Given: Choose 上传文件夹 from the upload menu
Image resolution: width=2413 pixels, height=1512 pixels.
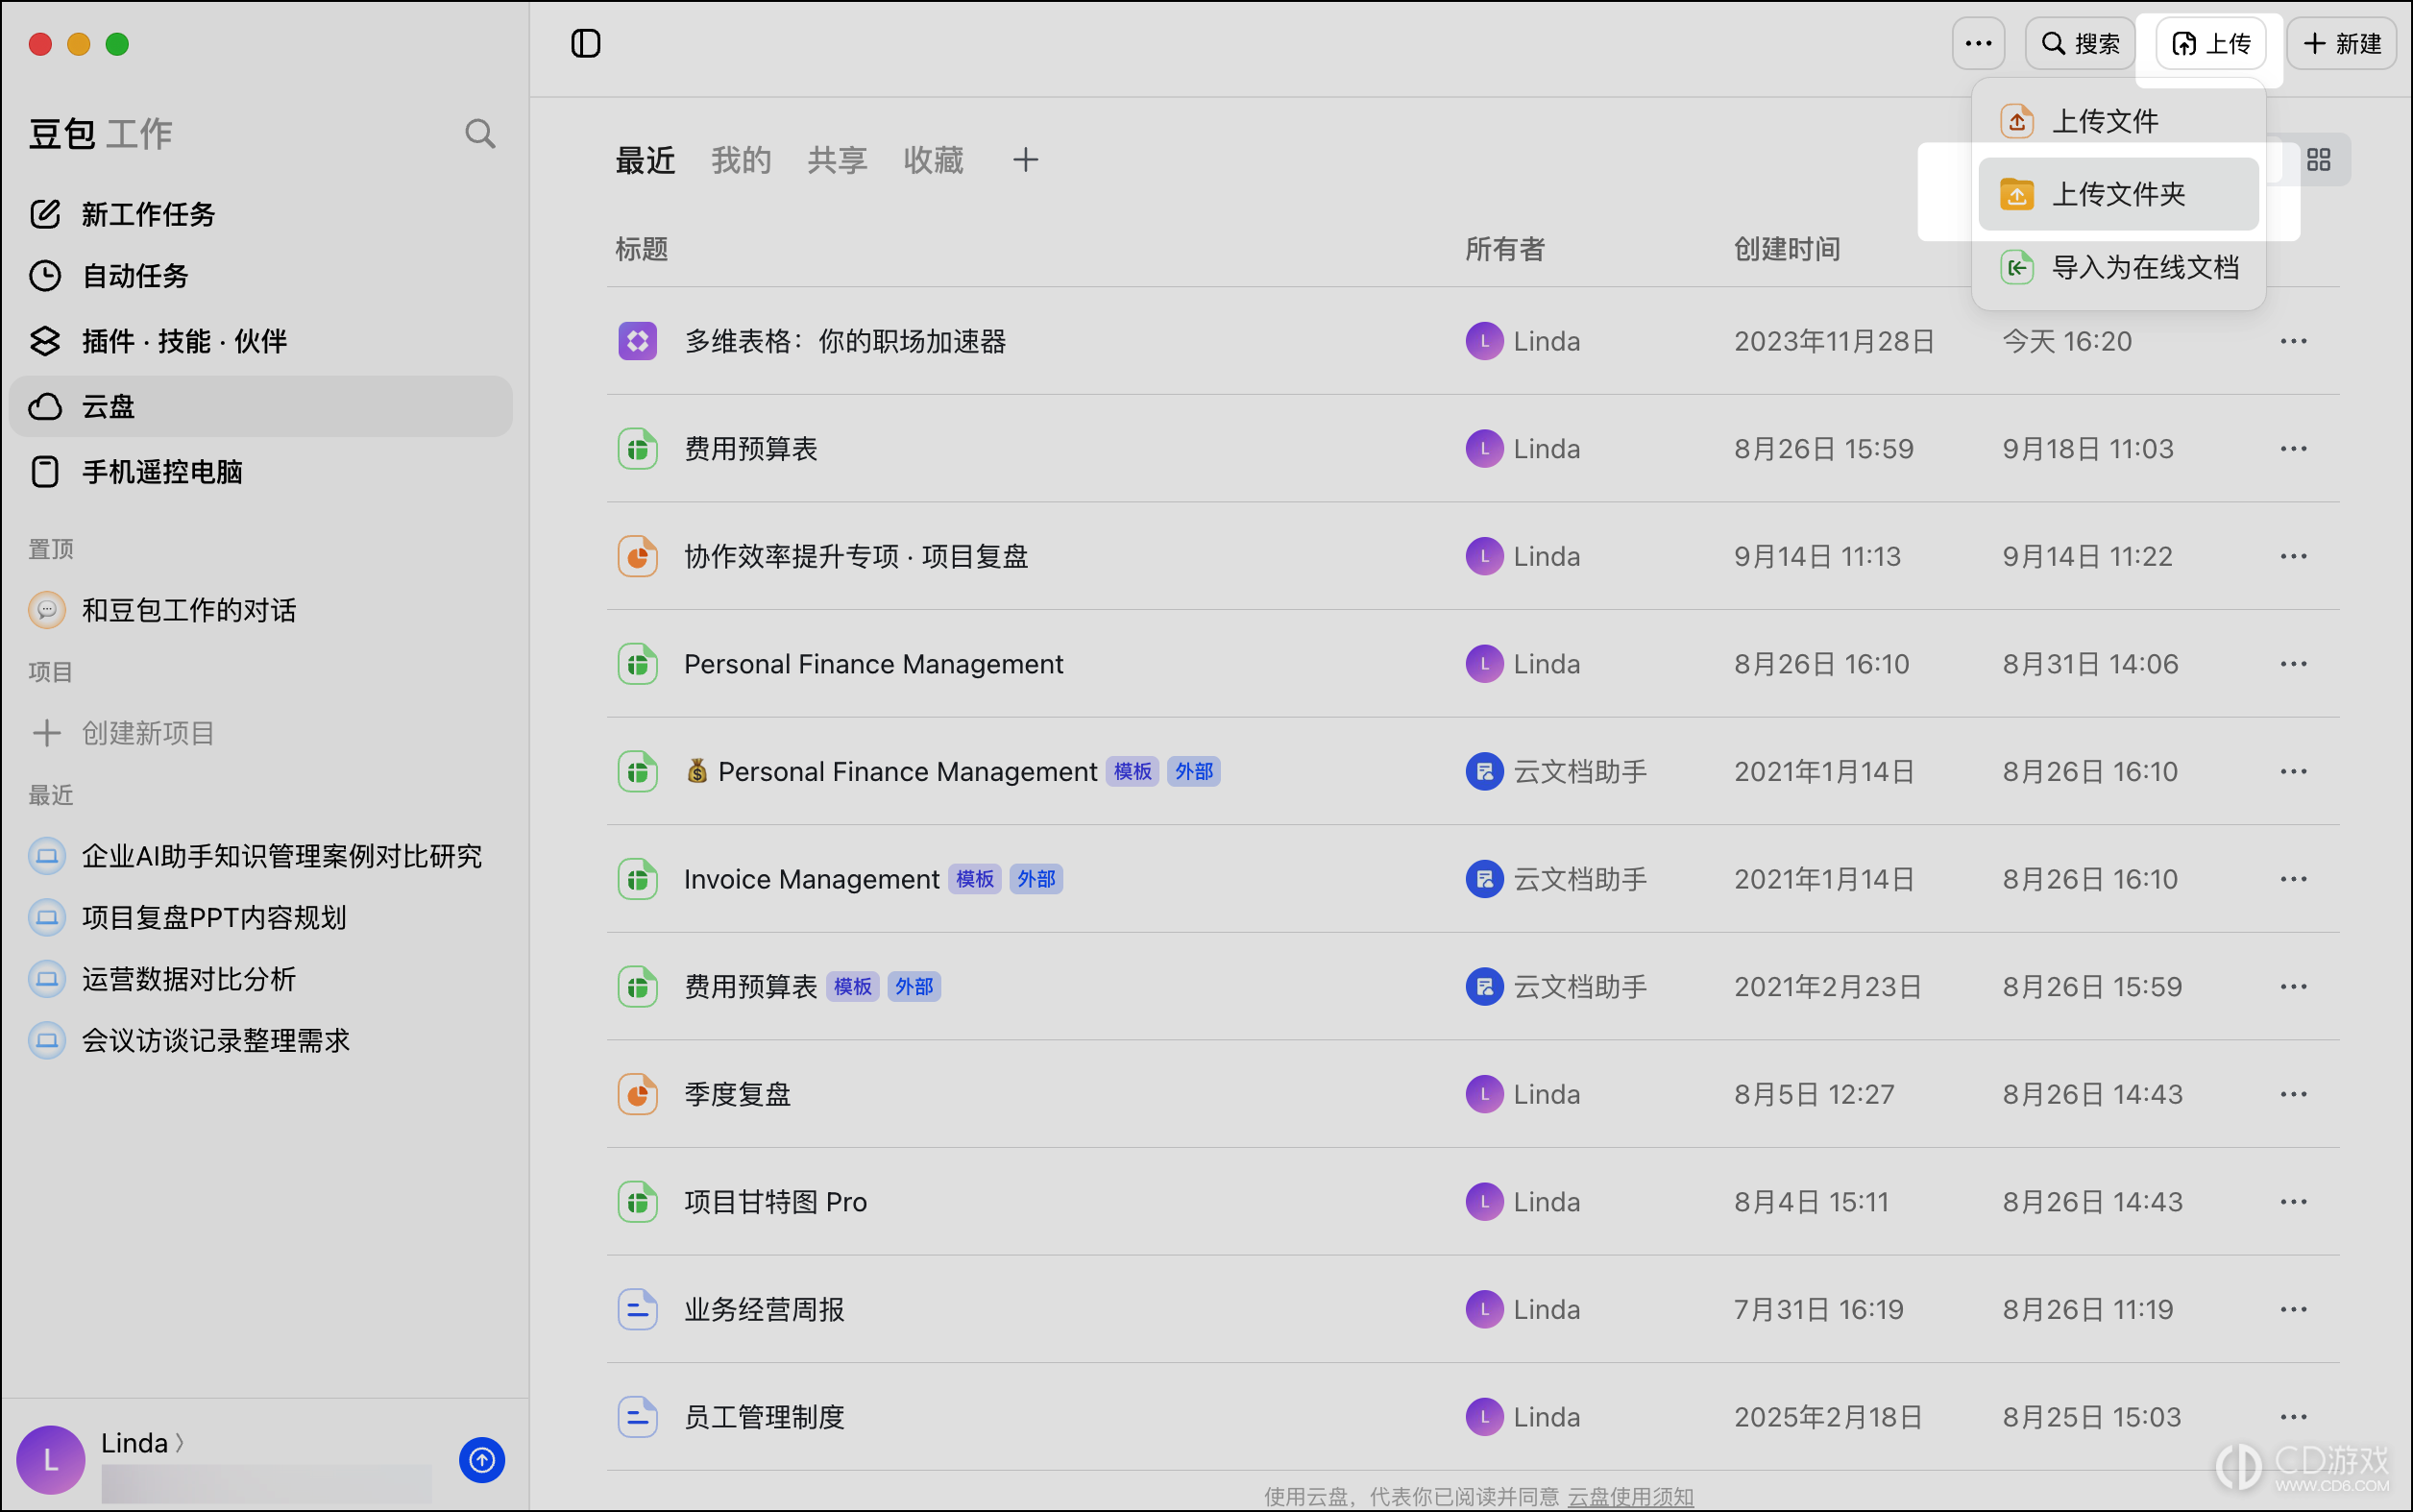Looking at the screenshot, I should 2118,194.
